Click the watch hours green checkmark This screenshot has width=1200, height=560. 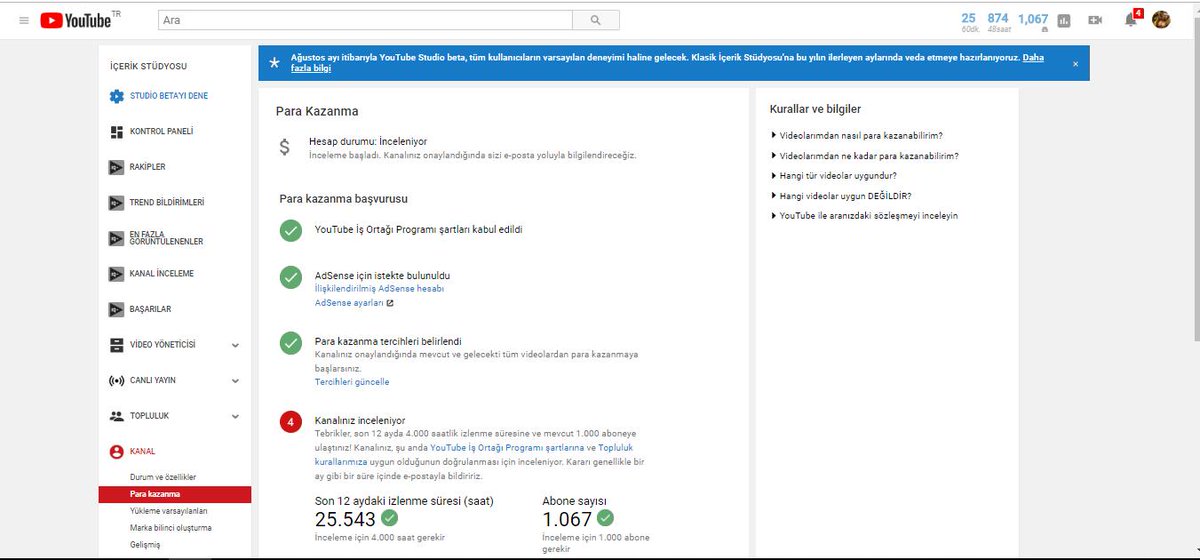coord(389,518)
